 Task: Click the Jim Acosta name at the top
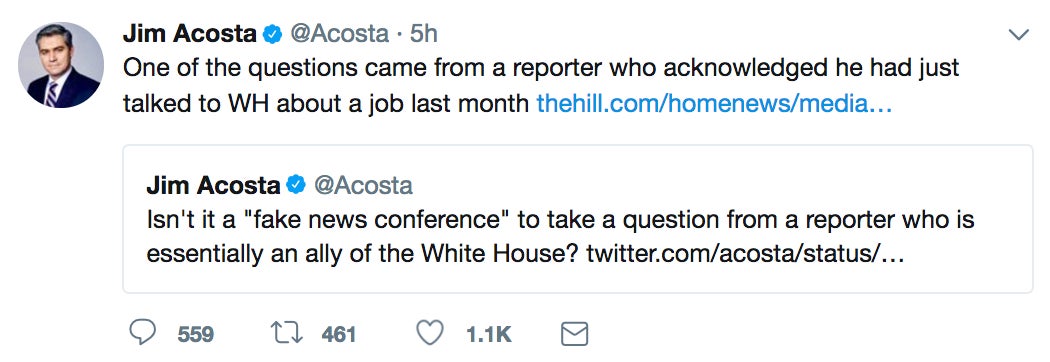(x=190, y=34)
